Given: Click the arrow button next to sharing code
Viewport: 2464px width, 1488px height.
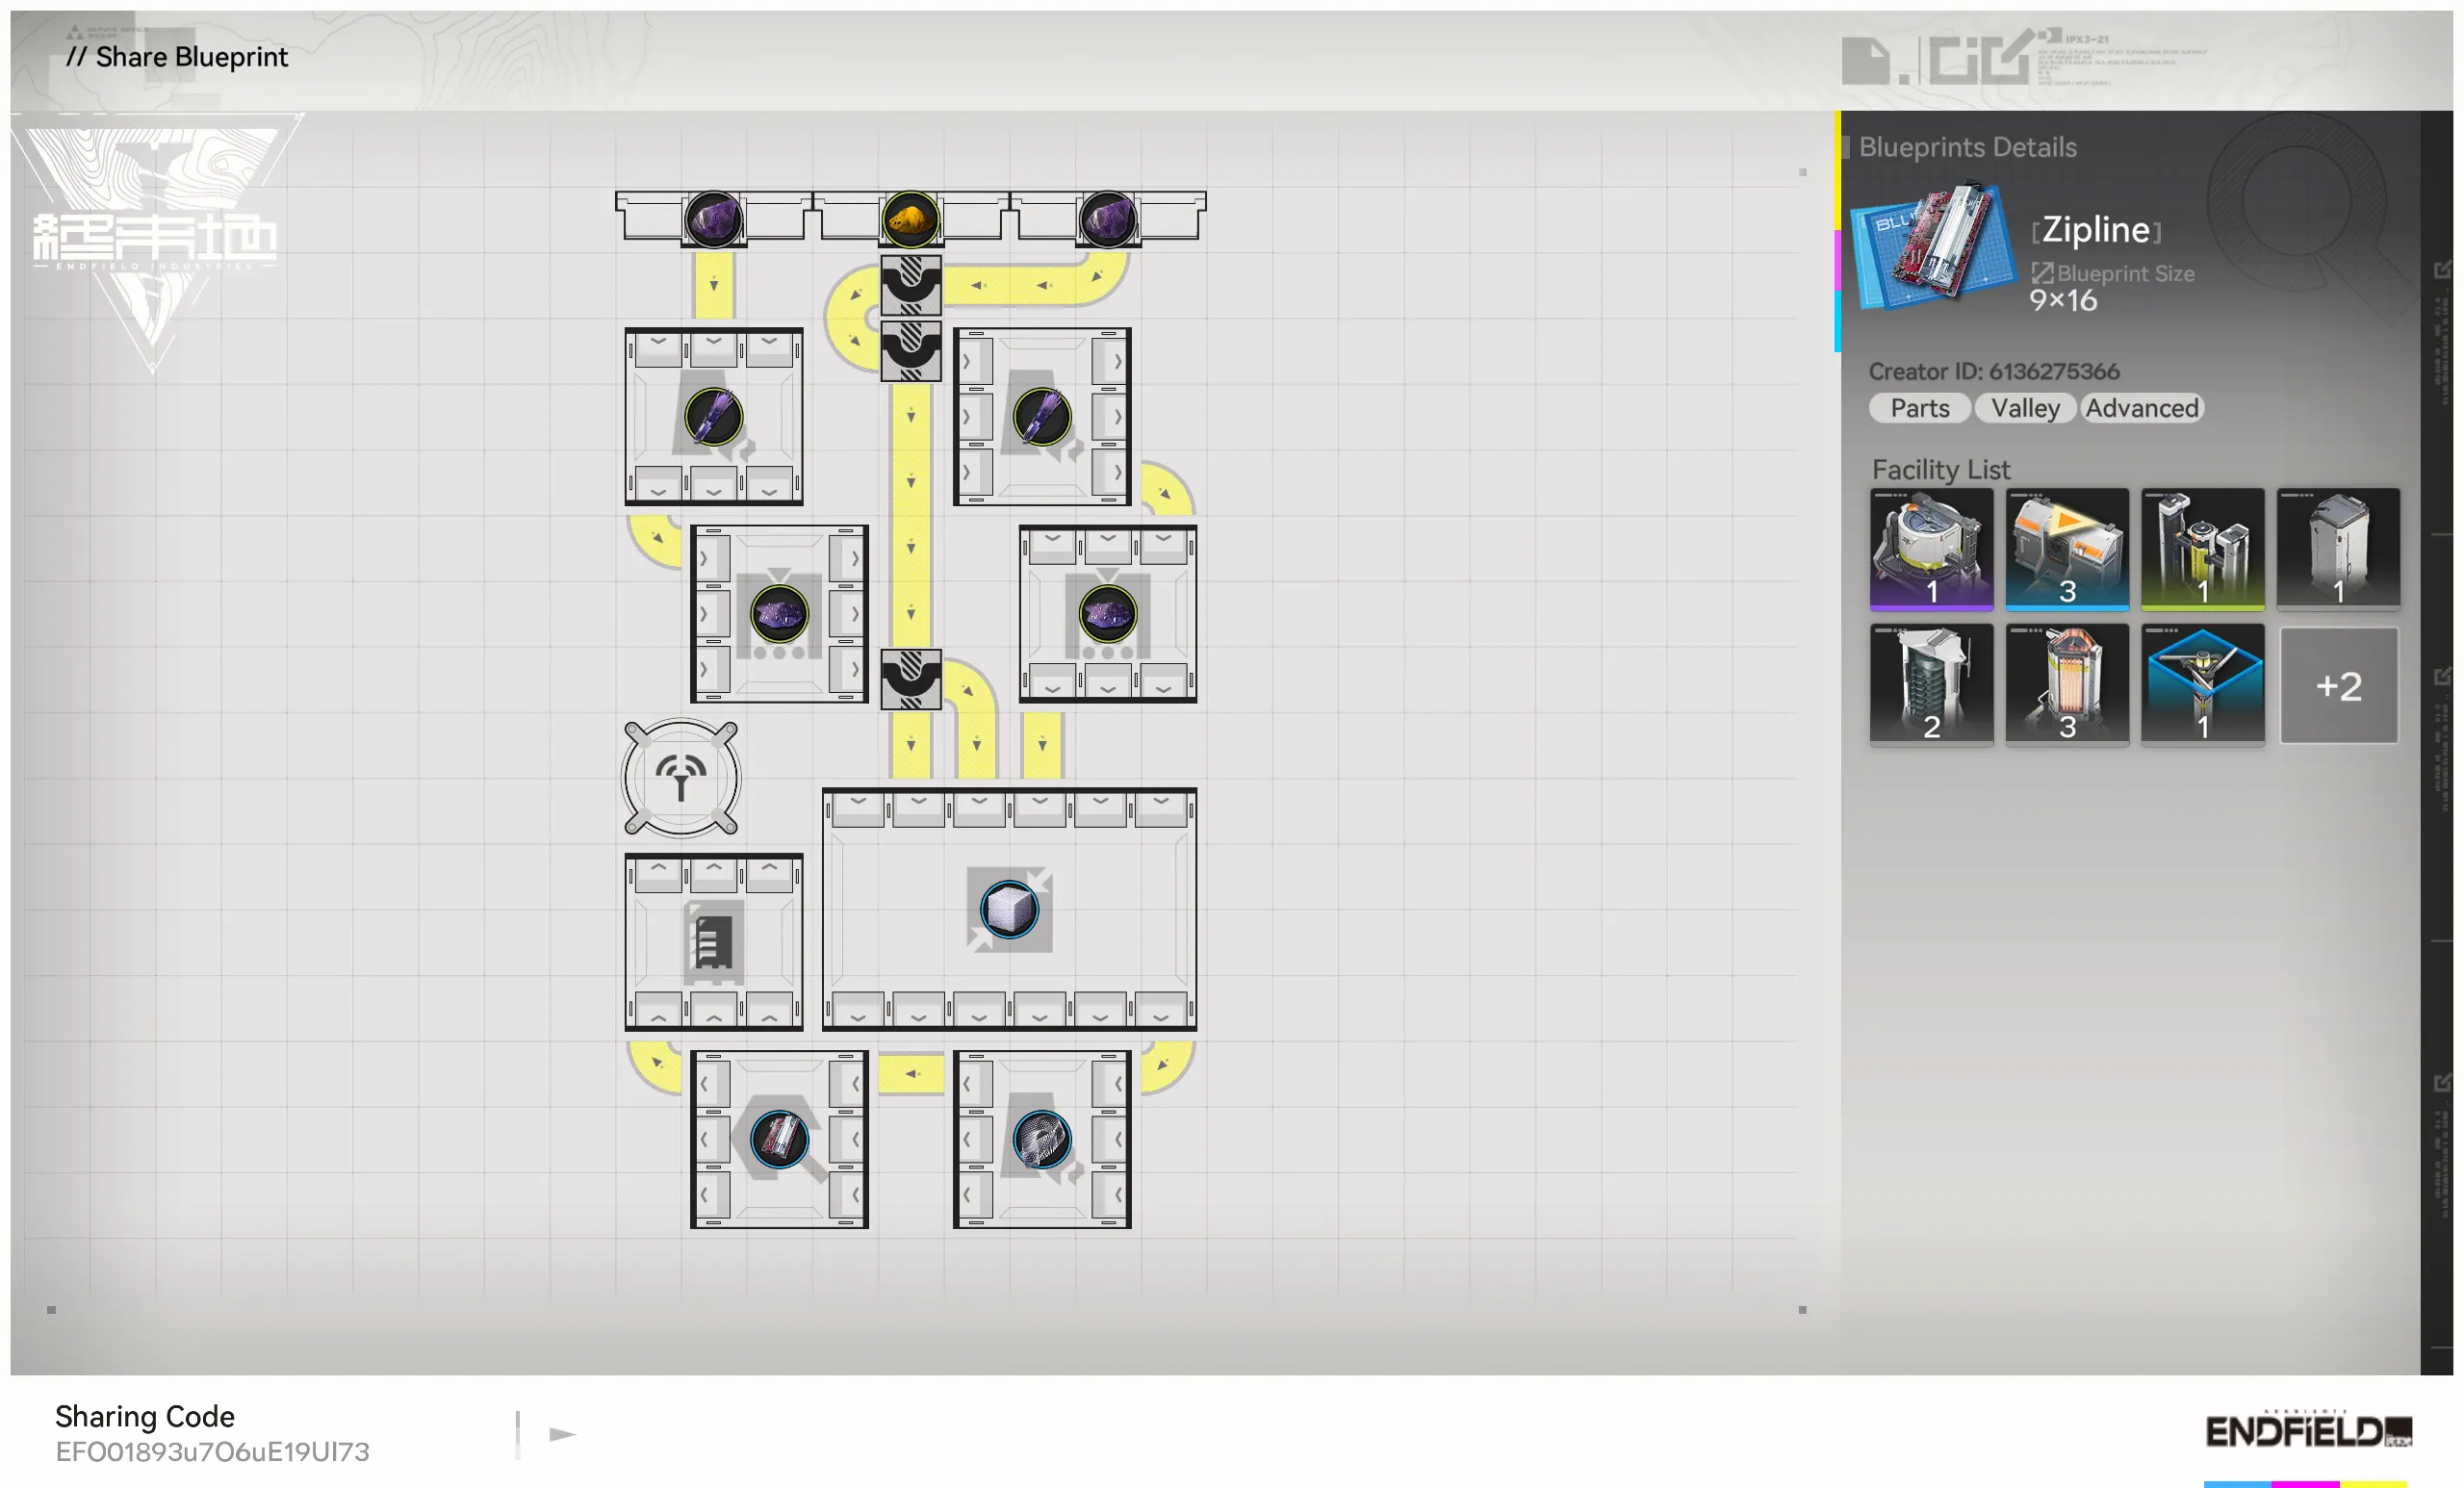Looking at the screenshot, I should point(562,1434).
